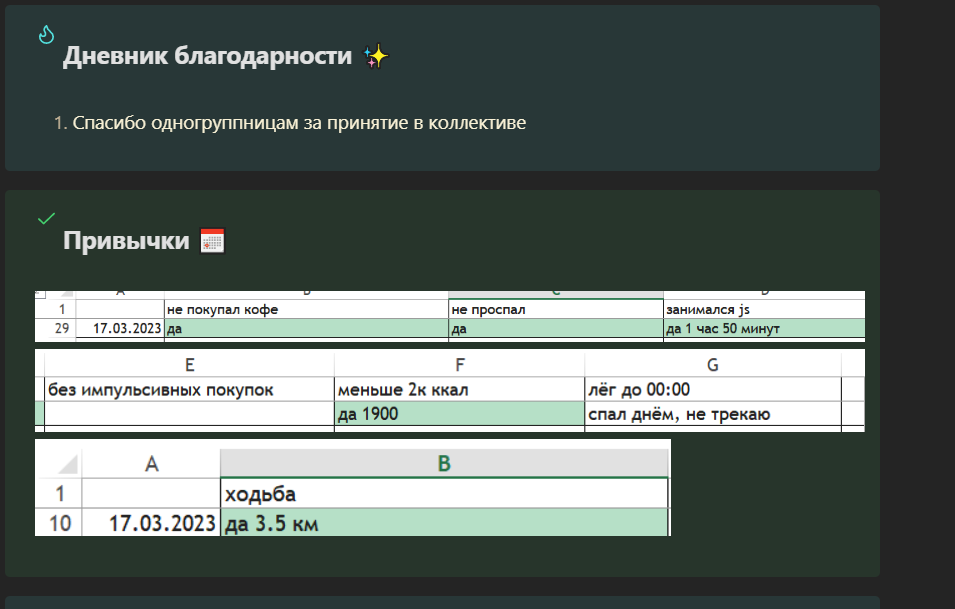The width and height of the screenshot is (955, 609).
Task: Click the cell спал днём, не трекаю
Action: 713,414
